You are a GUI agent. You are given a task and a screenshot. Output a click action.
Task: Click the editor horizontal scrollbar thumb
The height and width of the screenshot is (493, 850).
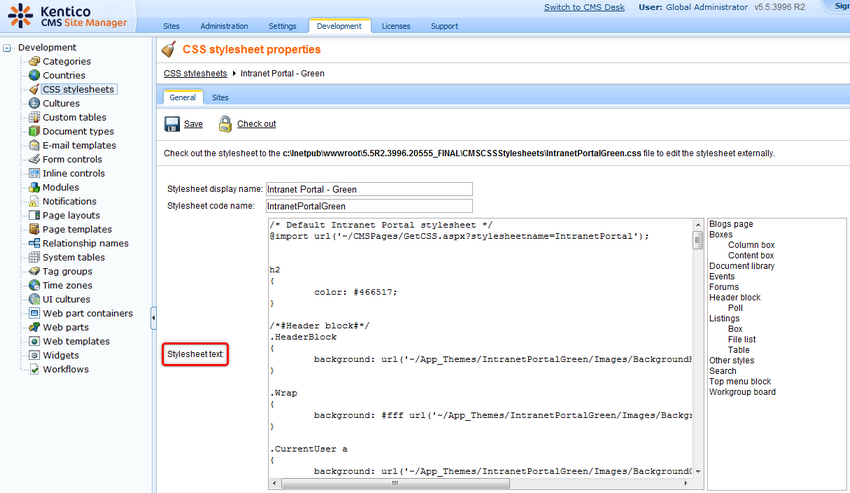[395, 483]
